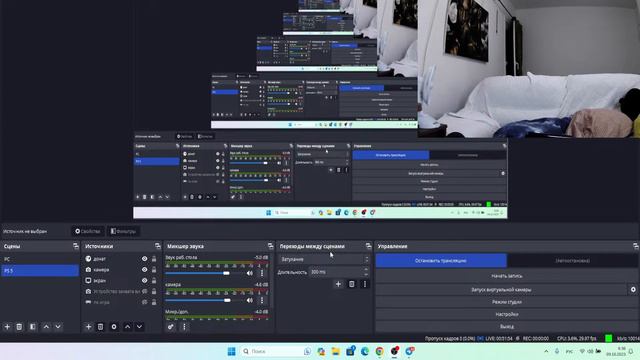Open transition properties dots menu
The image size is (640, 360).
pyautogui.click(x=365, y=284)
